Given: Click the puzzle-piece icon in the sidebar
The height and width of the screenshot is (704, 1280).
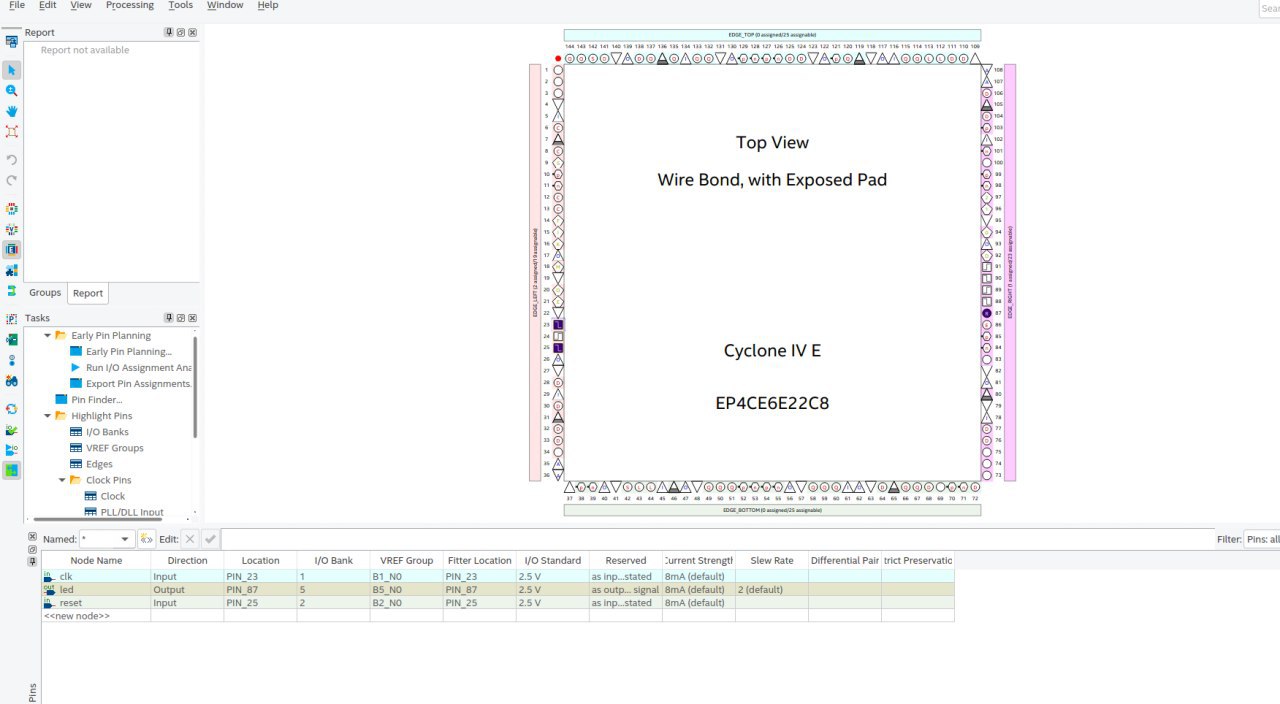Looking at the screenshot, I should [12, 270].
